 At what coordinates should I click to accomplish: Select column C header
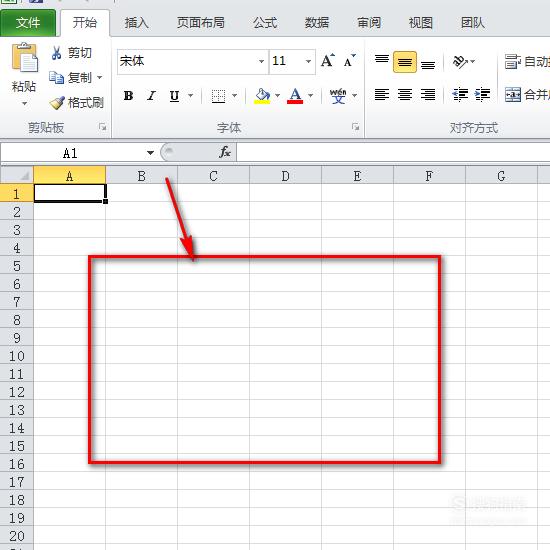pos(213,175)
